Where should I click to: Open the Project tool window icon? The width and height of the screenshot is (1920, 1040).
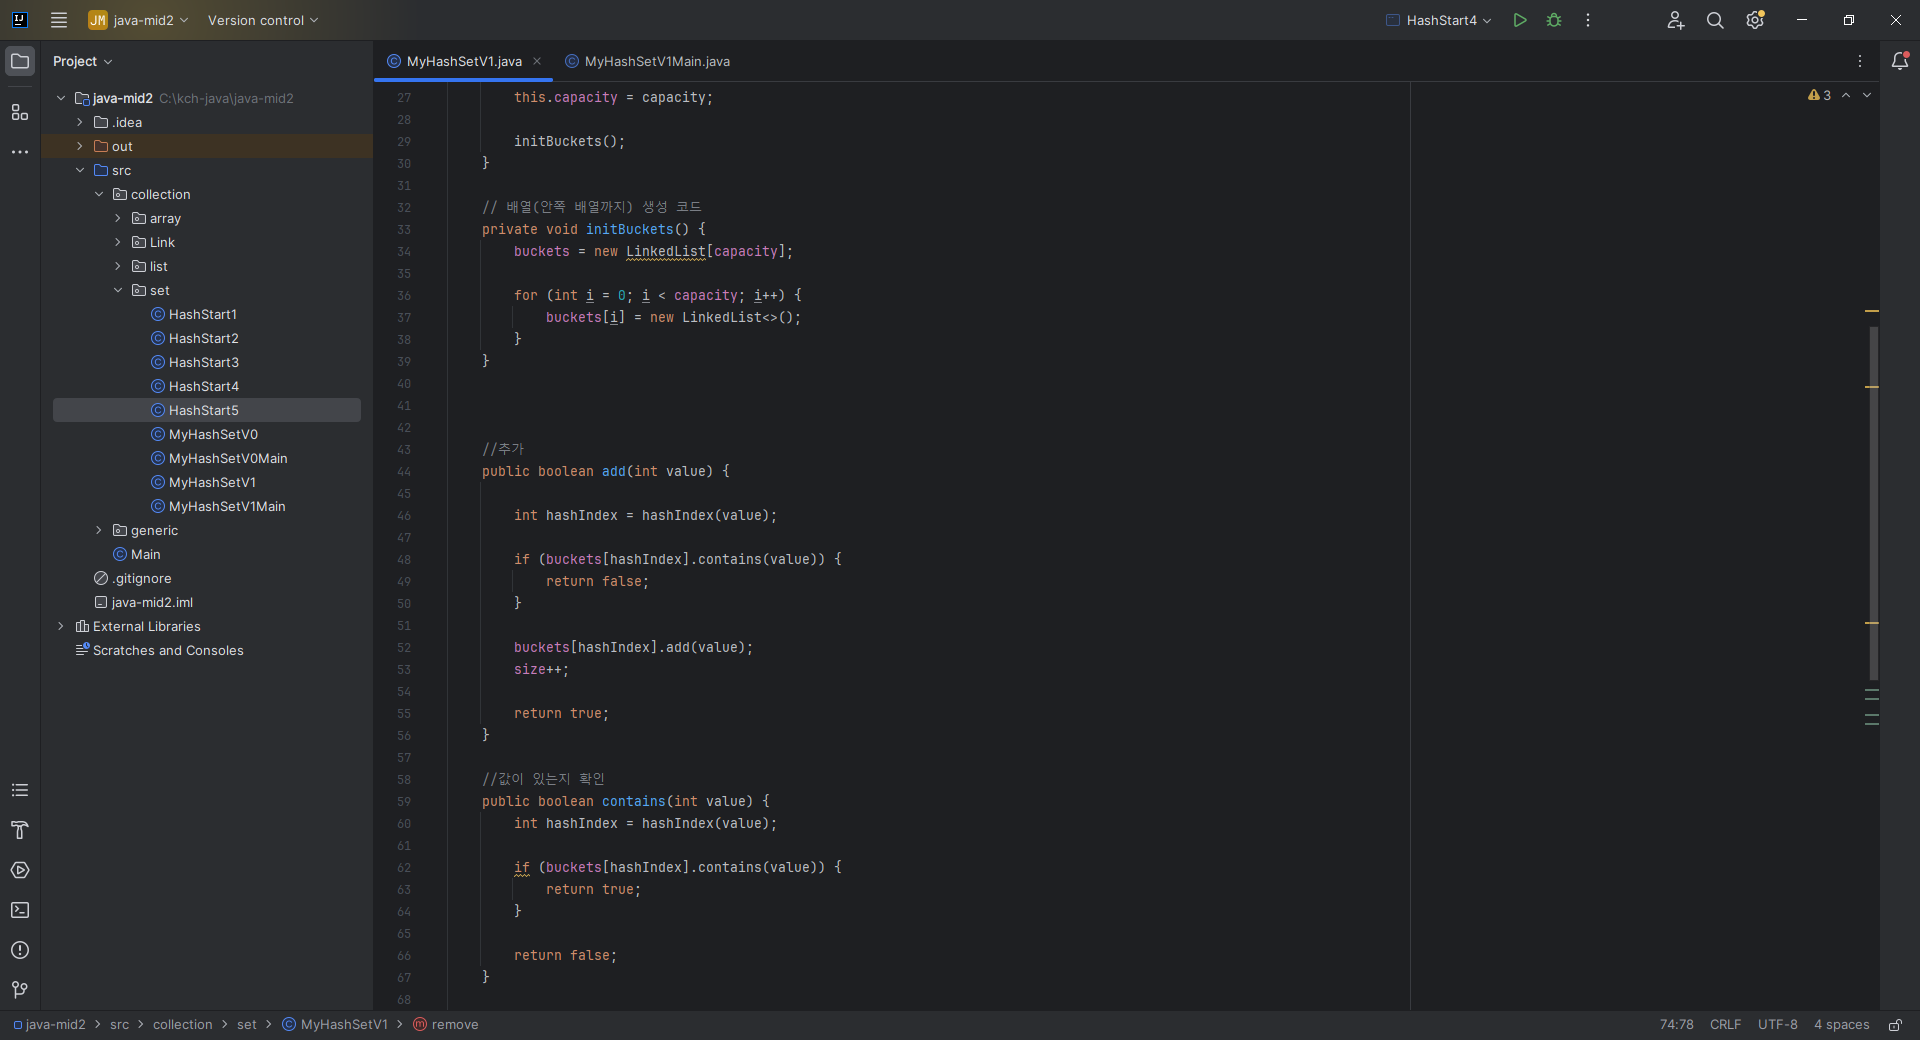coord(20,61)
